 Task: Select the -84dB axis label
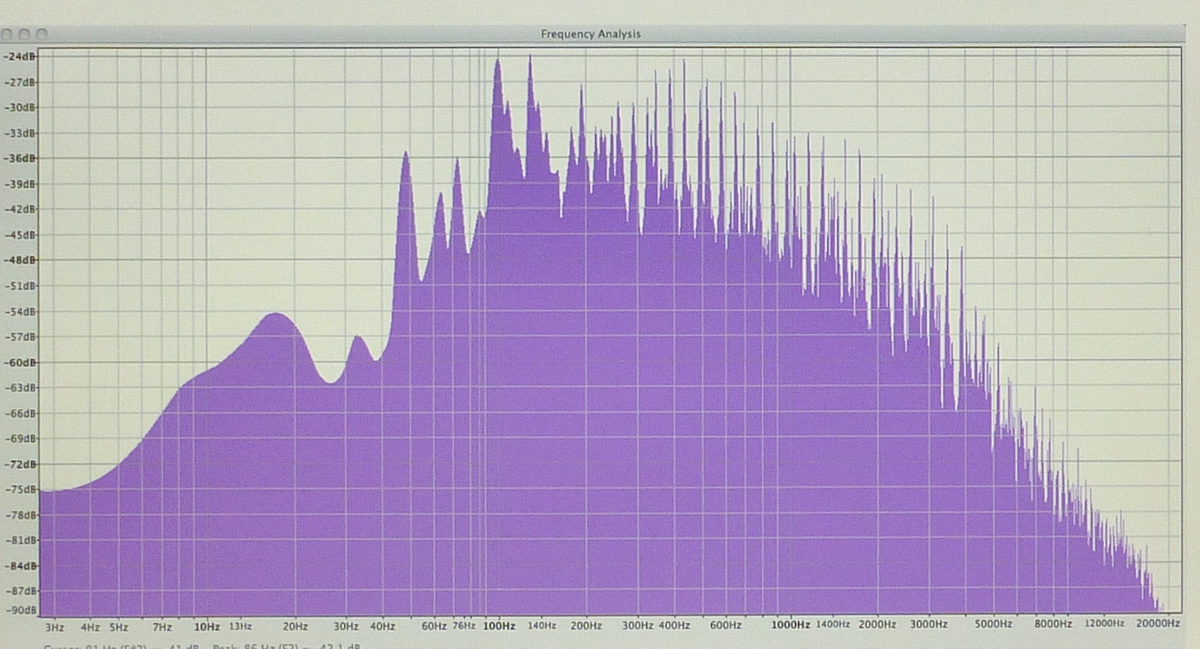coord(19,566)
